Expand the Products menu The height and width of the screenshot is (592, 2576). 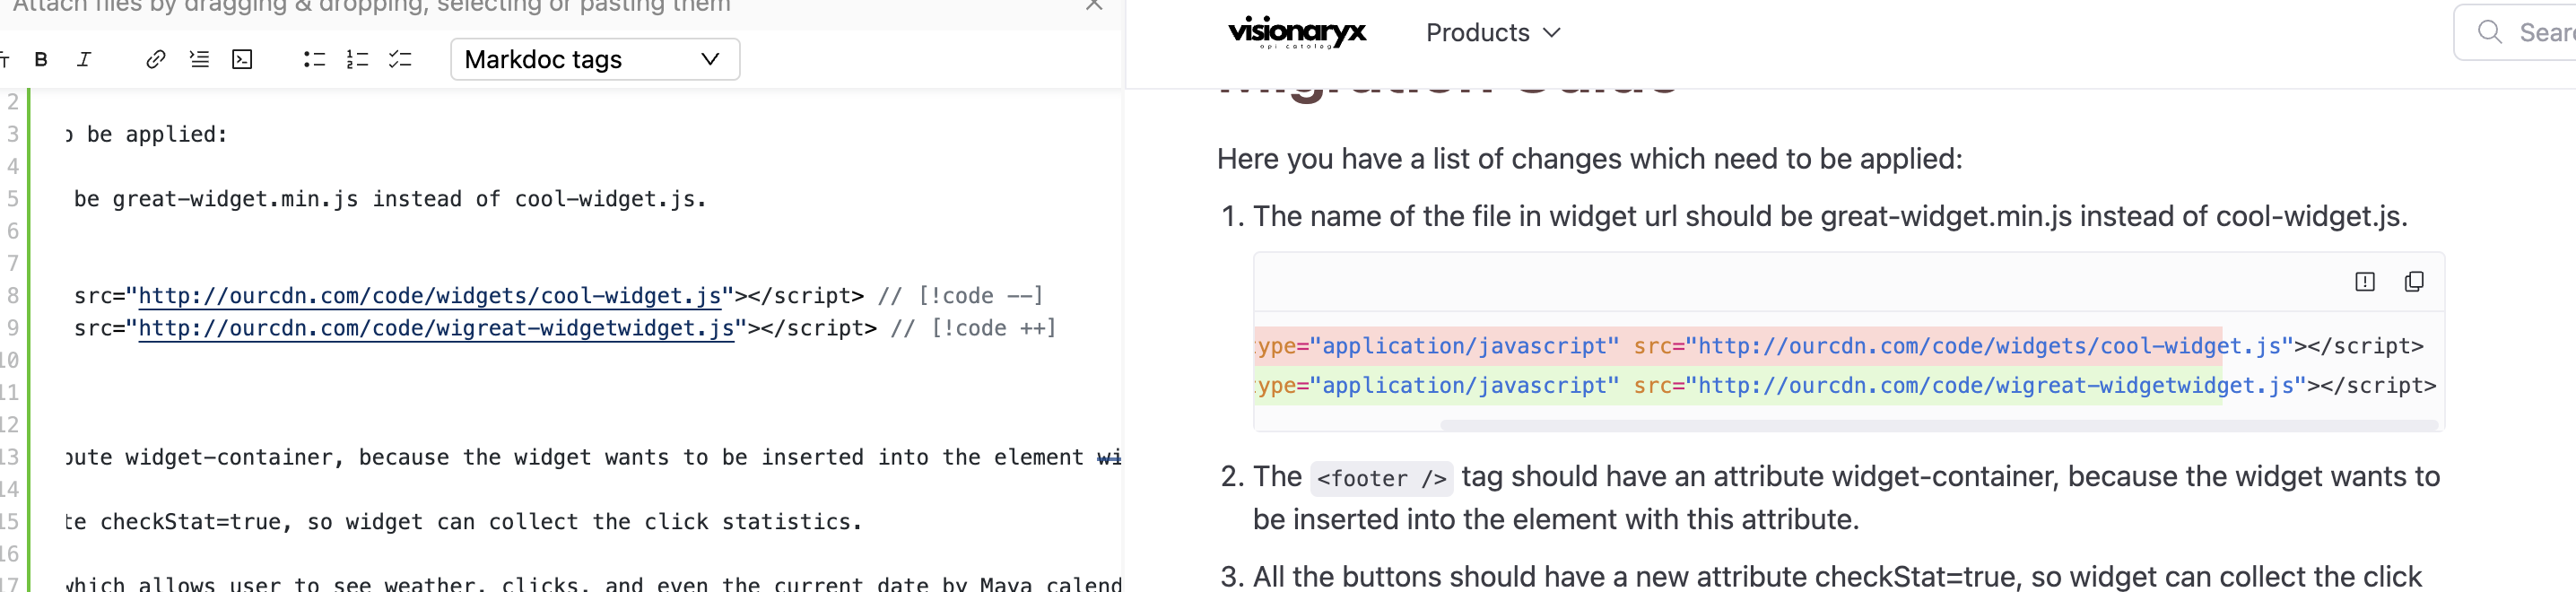(x=1492, y=33)
